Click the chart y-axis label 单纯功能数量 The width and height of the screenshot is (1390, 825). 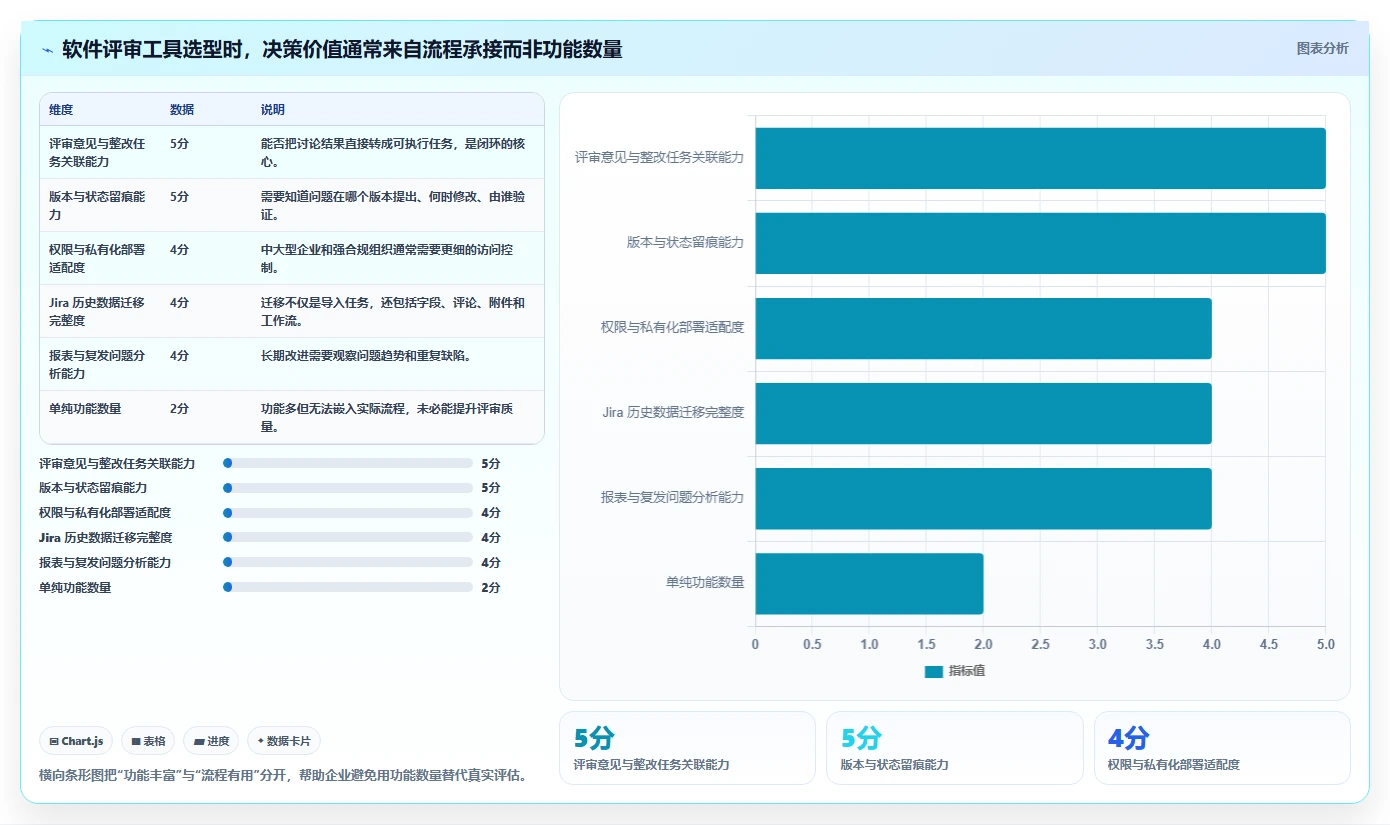(705, 582)
